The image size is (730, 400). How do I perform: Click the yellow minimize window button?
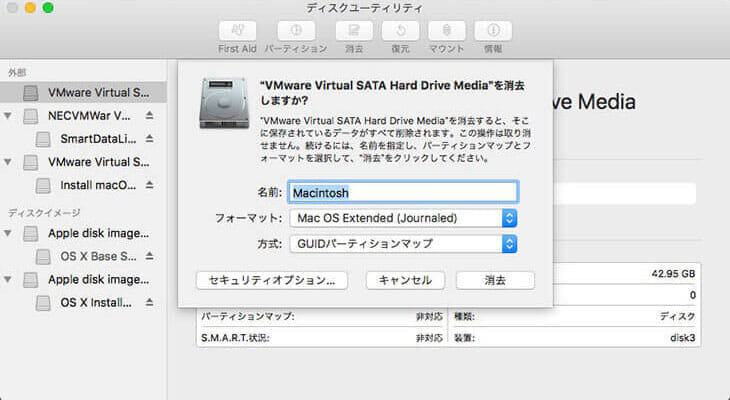(30, 8)
